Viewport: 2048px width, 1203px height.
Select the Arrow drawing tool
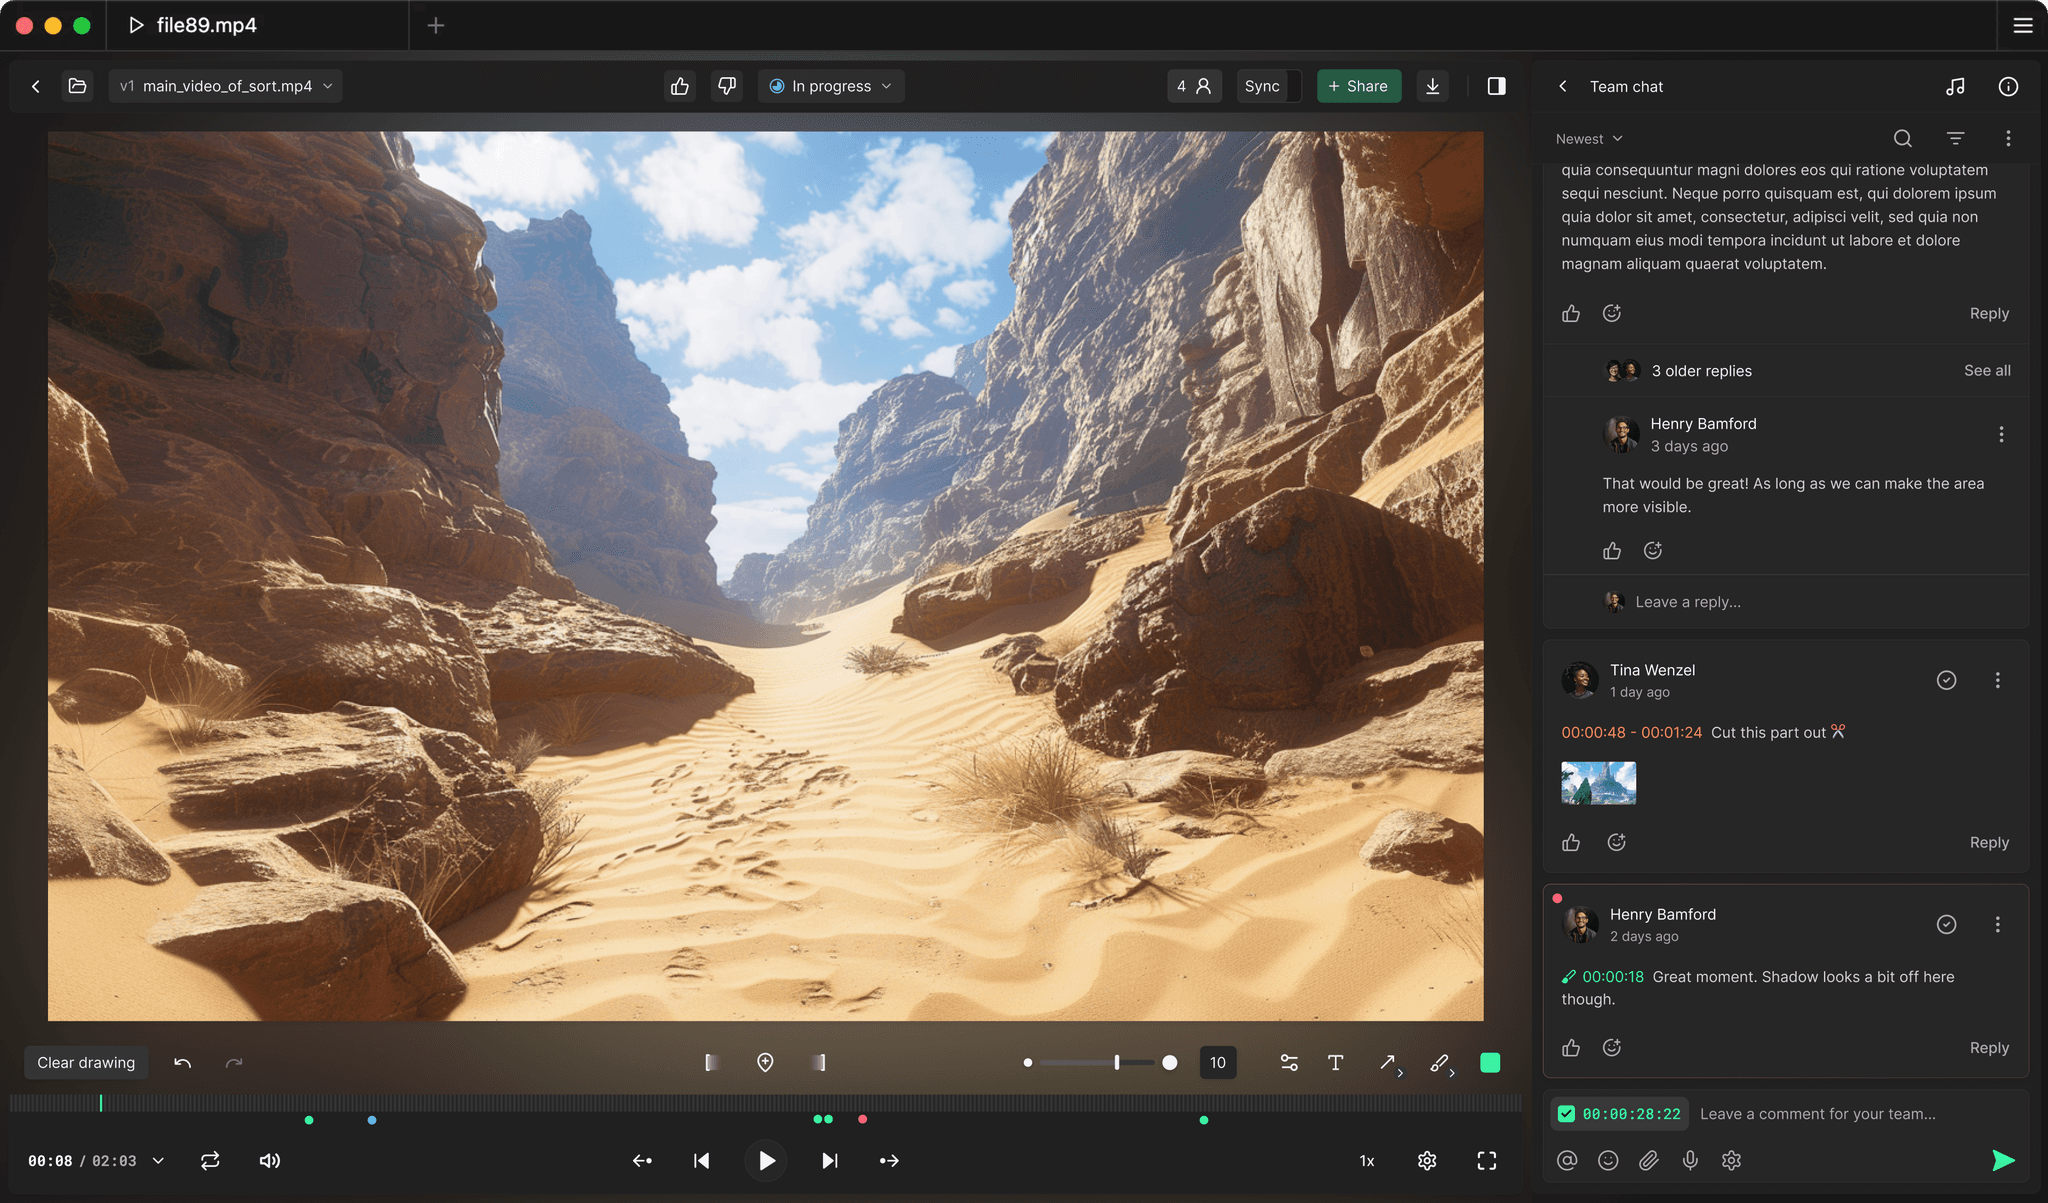(1389, 1063)
